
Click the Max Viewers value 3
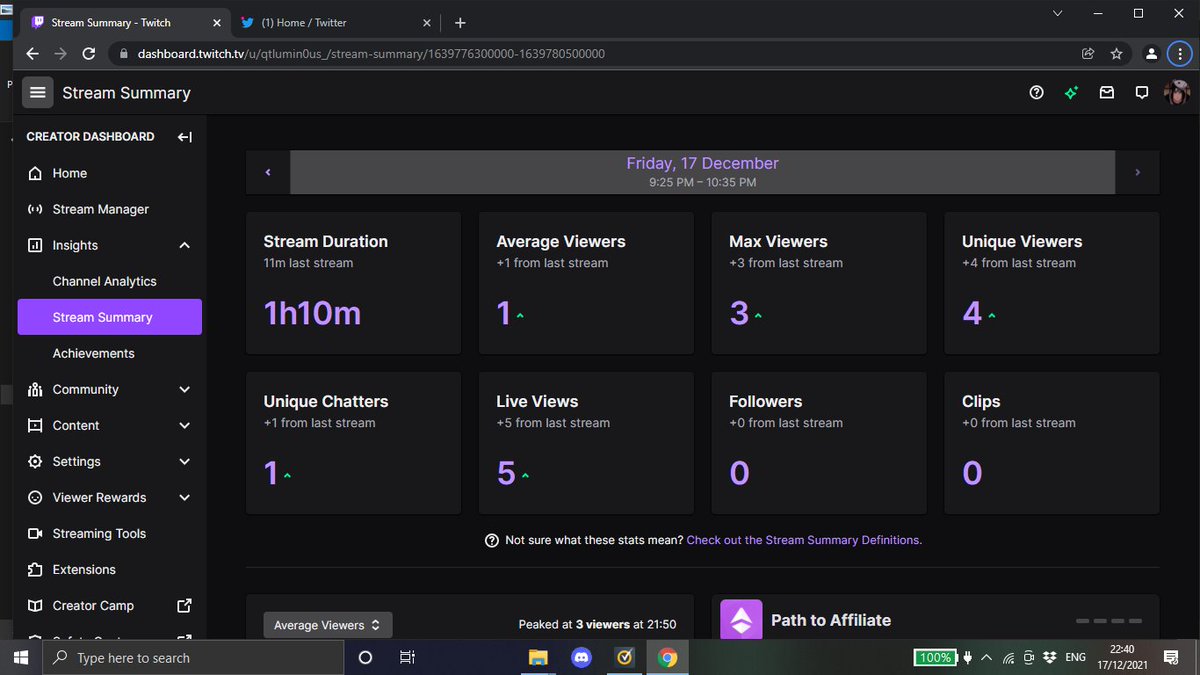click(x=739, y=313)
